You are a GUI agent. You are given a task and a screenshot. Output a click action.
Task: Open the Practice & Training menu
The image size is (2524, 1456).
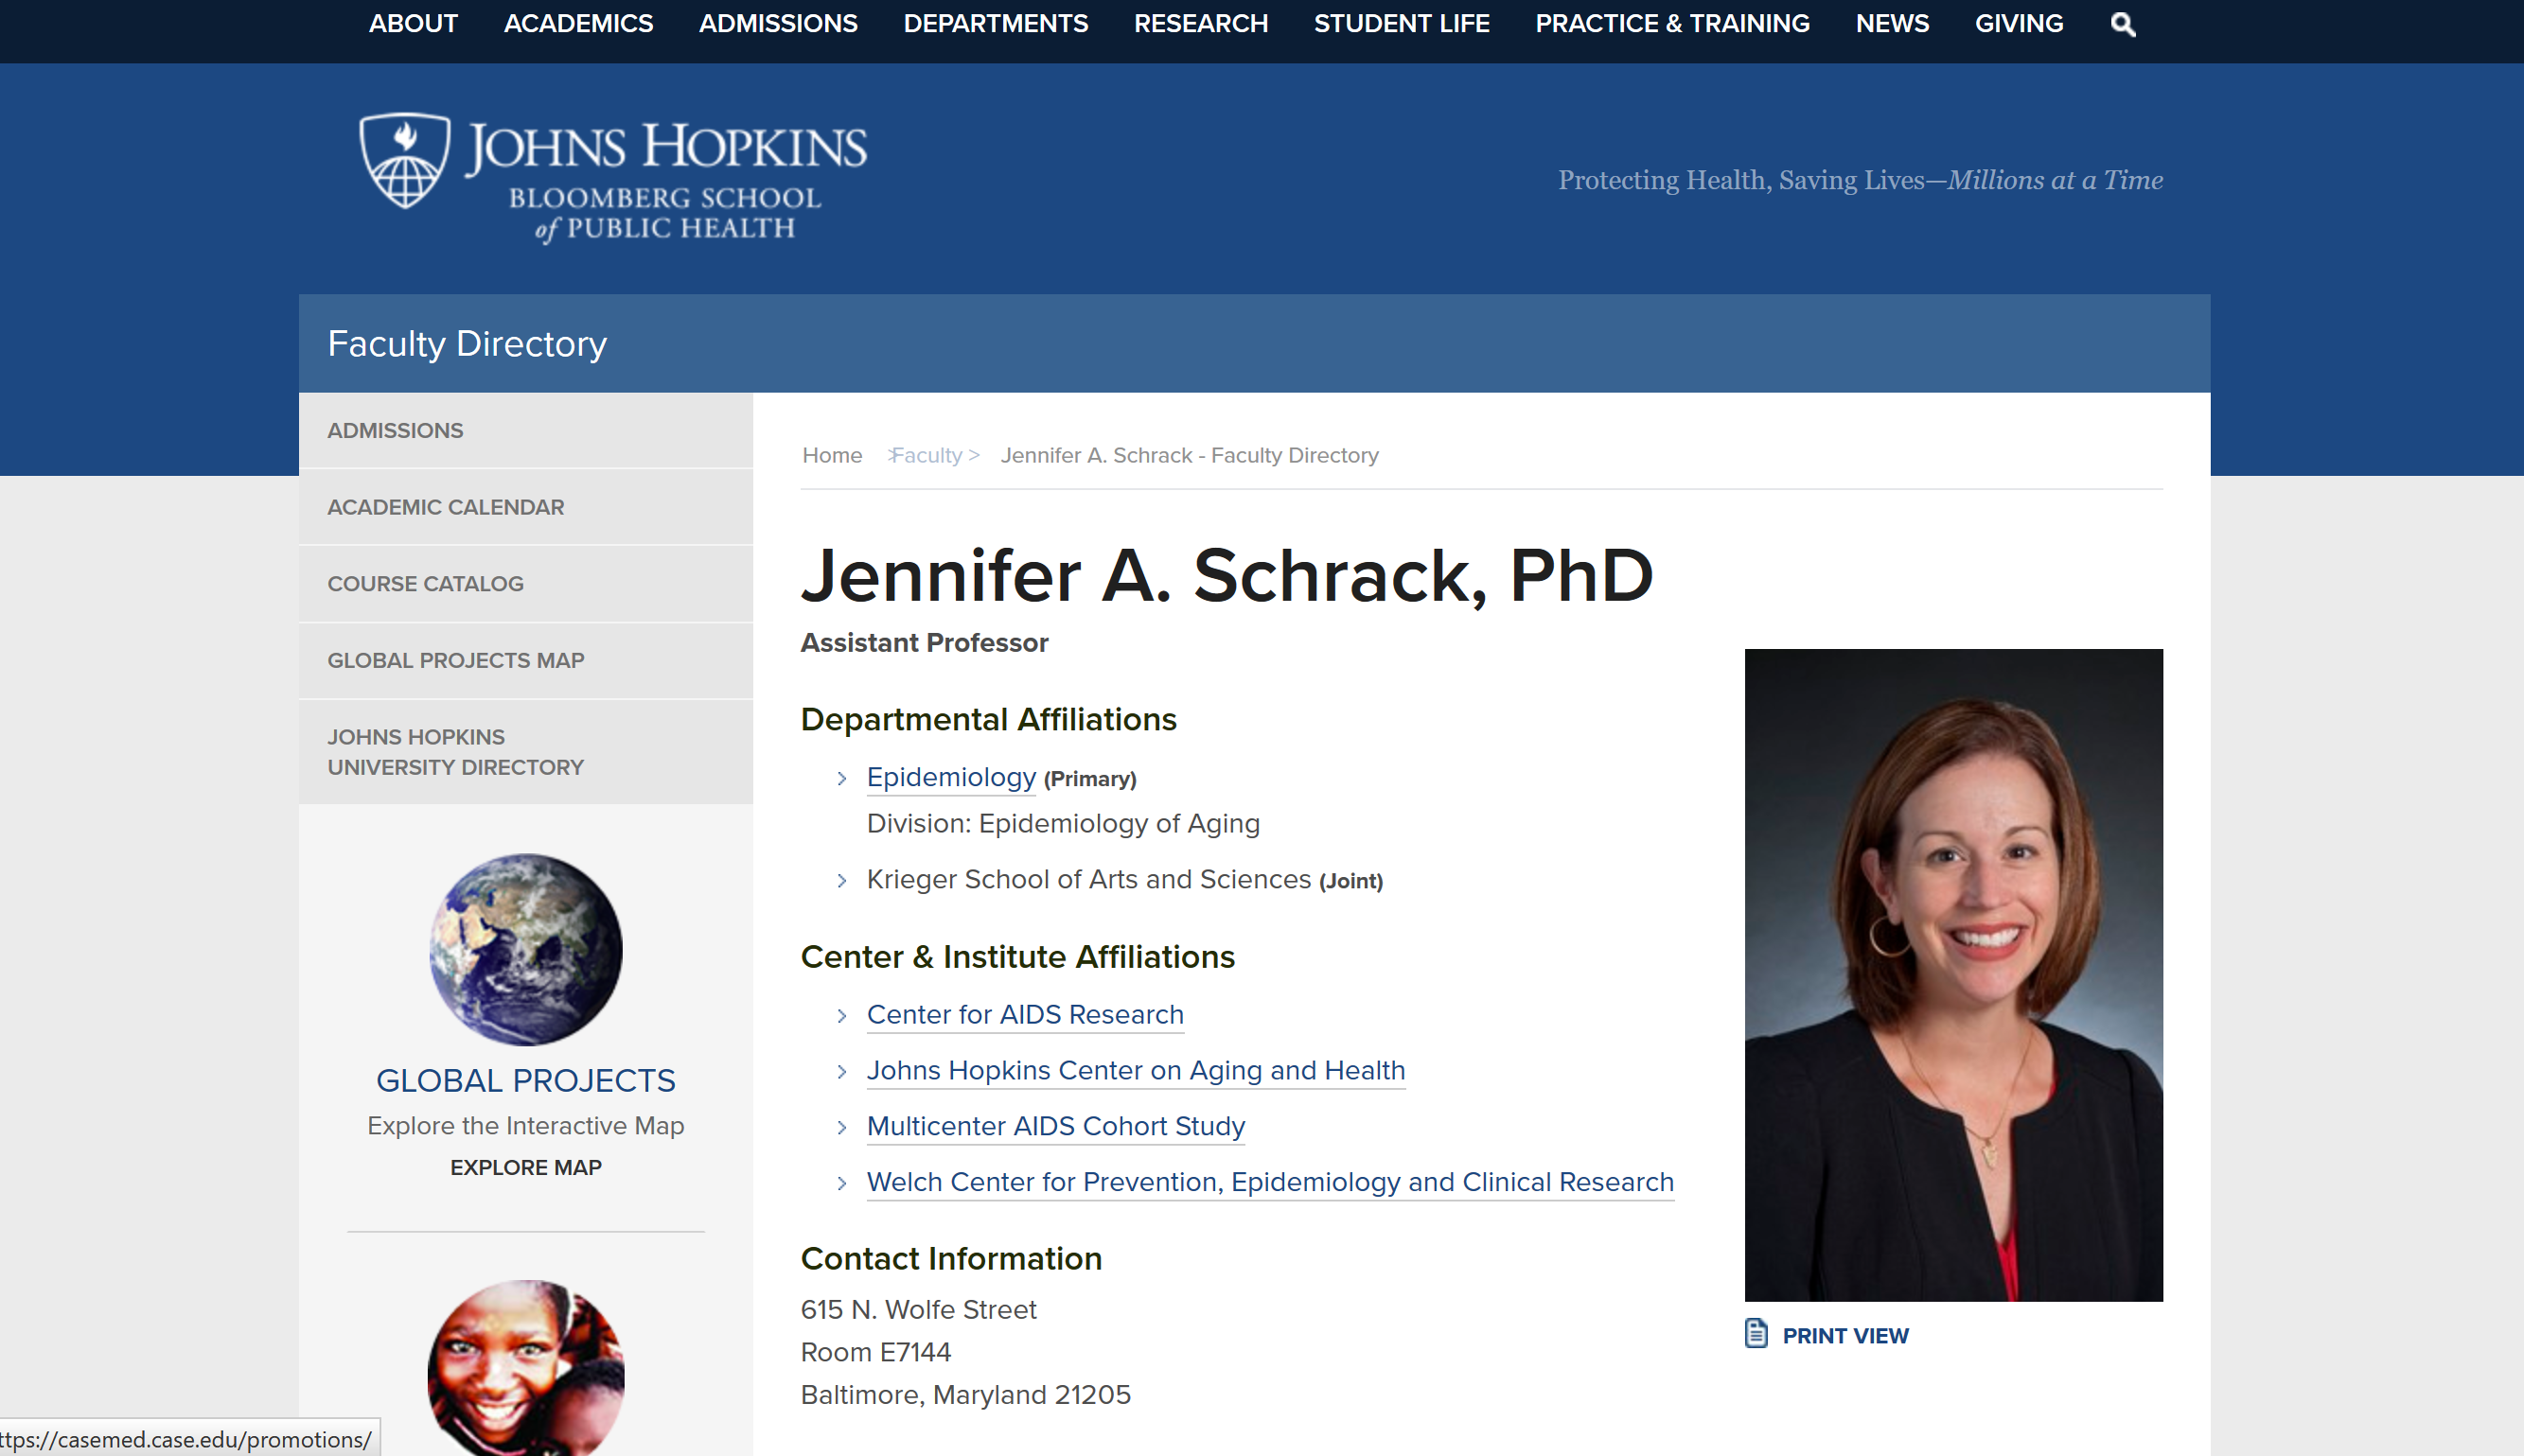[x=1672, y=23]
